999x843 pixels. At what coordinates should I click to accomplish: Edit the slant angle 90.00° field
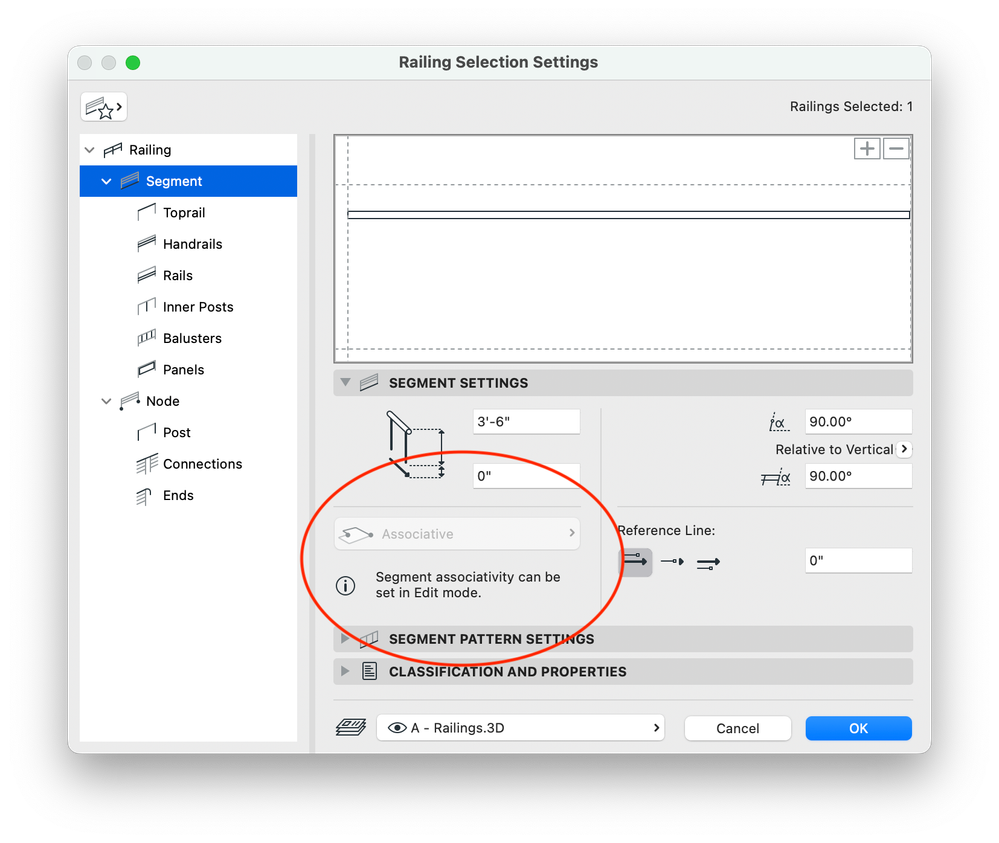click(x=858, y=422)
